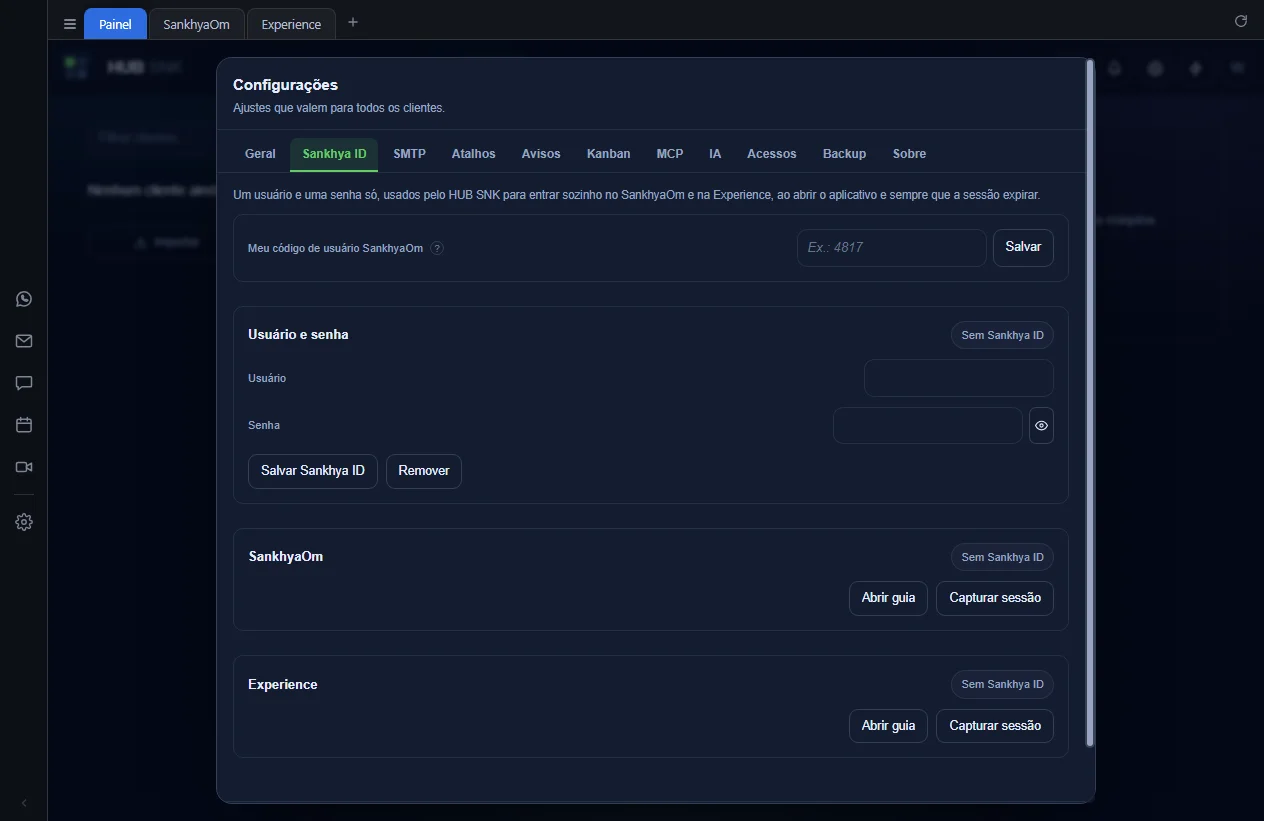Click the settings dialog vertical scrollbar
The height and width of the screenshot is (821, 1264).
coord(1090,402)
